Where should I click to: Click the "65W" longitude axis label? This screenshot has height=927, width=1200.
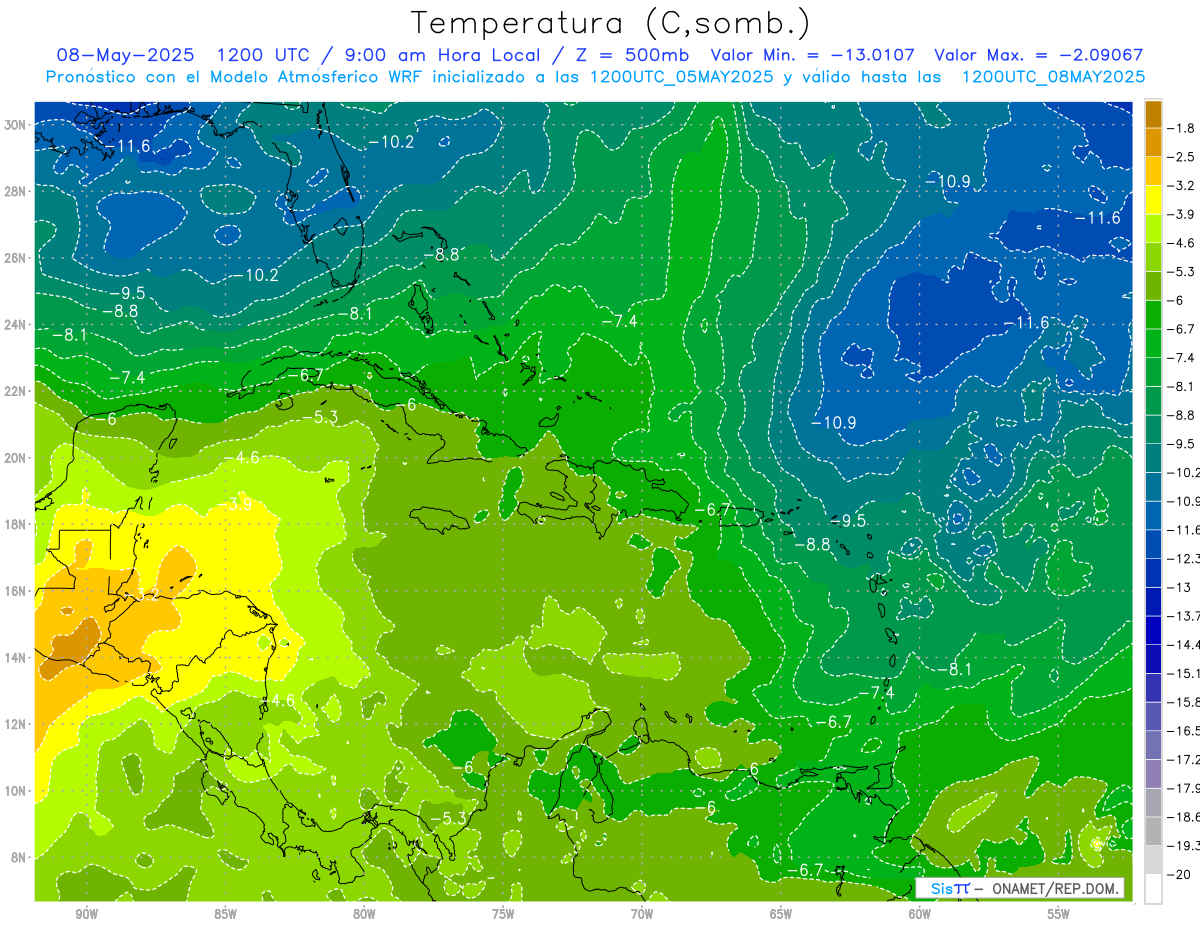[781, 914]
